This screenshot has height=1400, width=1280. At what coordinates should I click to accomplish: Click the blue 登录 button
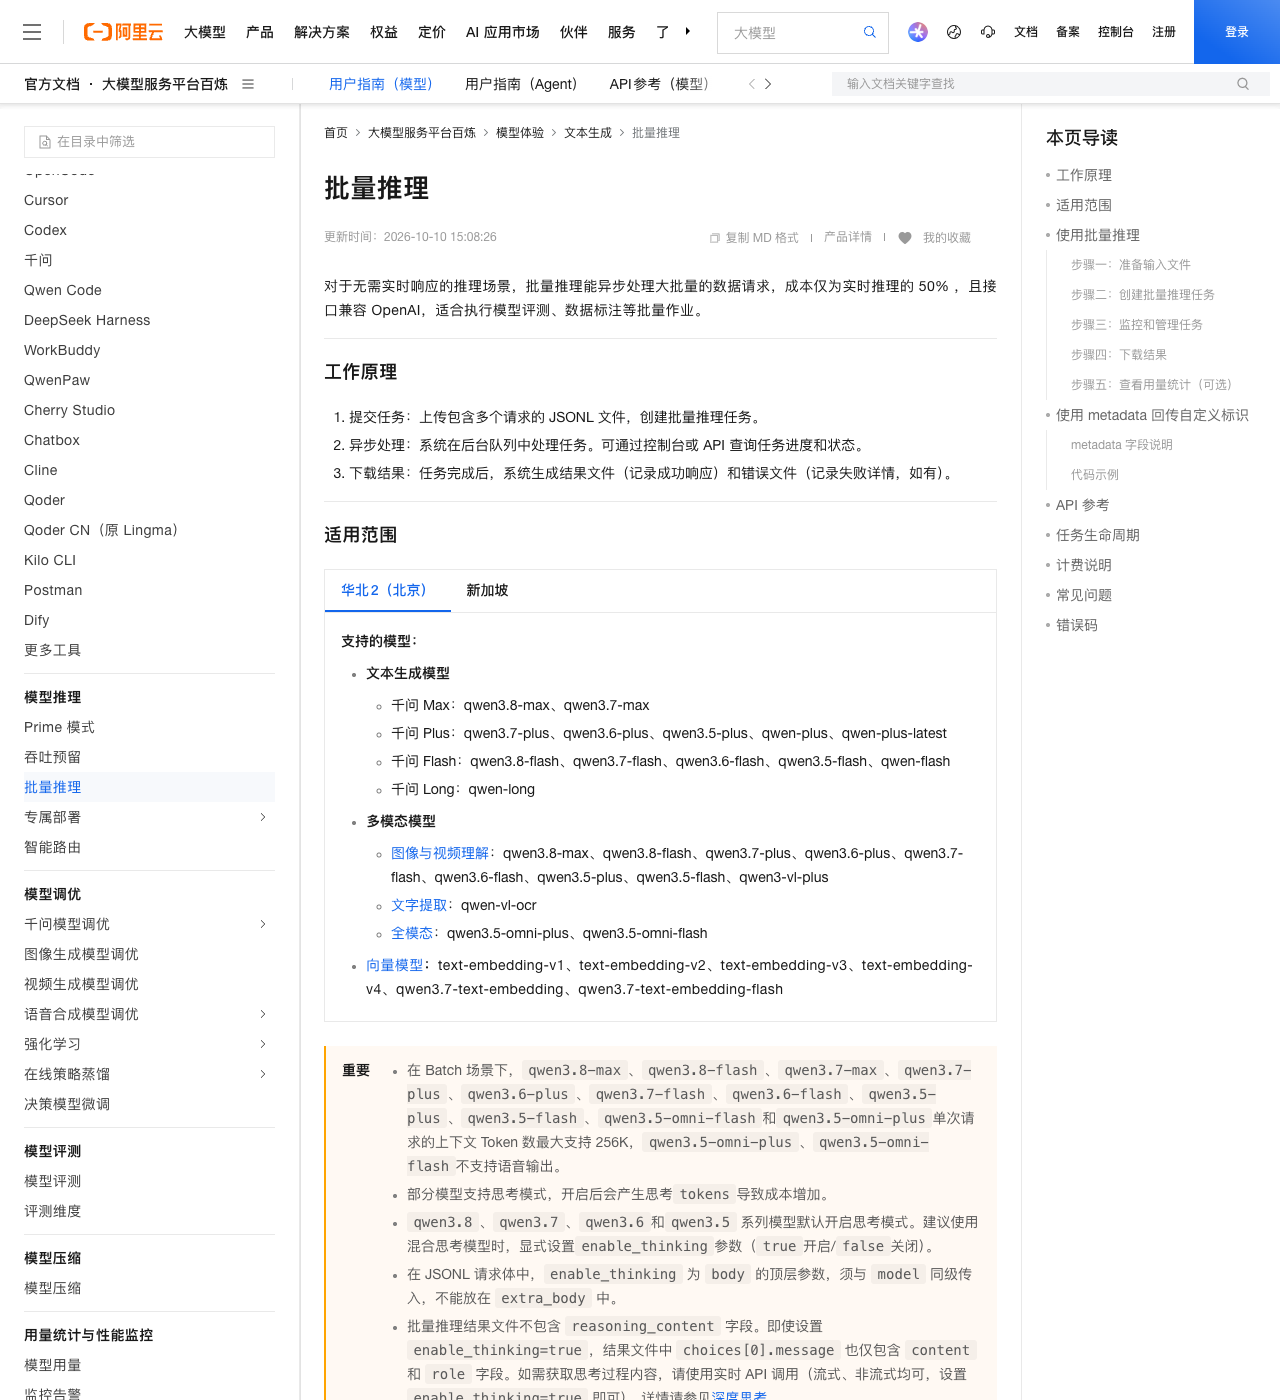point(1237,32)
